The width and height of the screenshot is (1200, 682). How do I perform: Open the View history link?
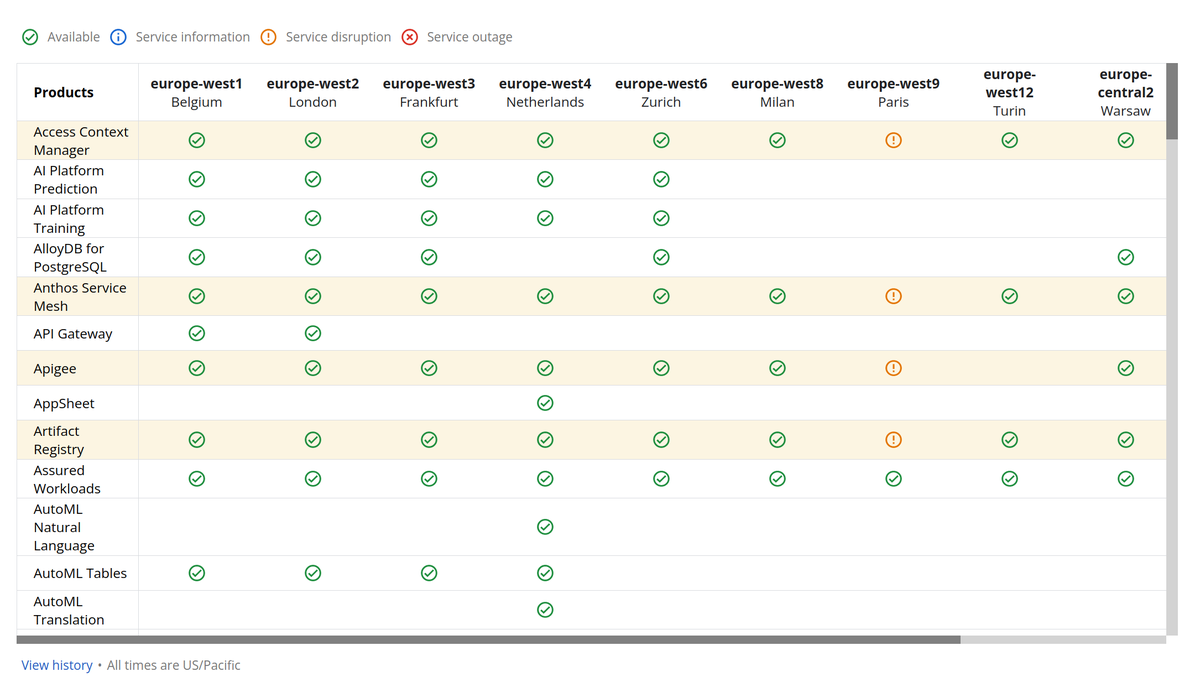[x=57, y=665]
